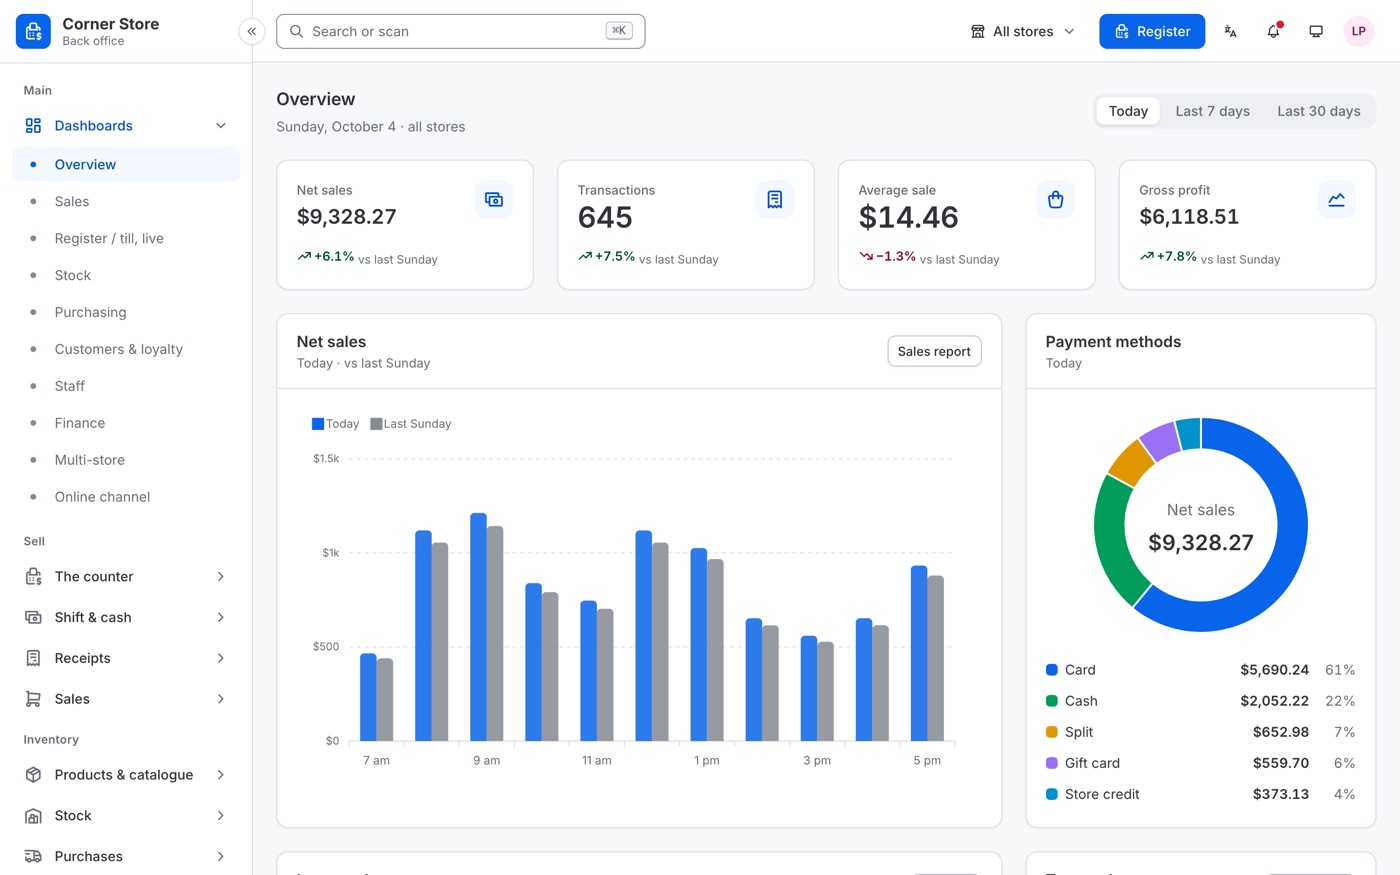Screen dimensions: 1400x875
Task: Click the Products & catalogue box icon
Action: click(33, 775)
